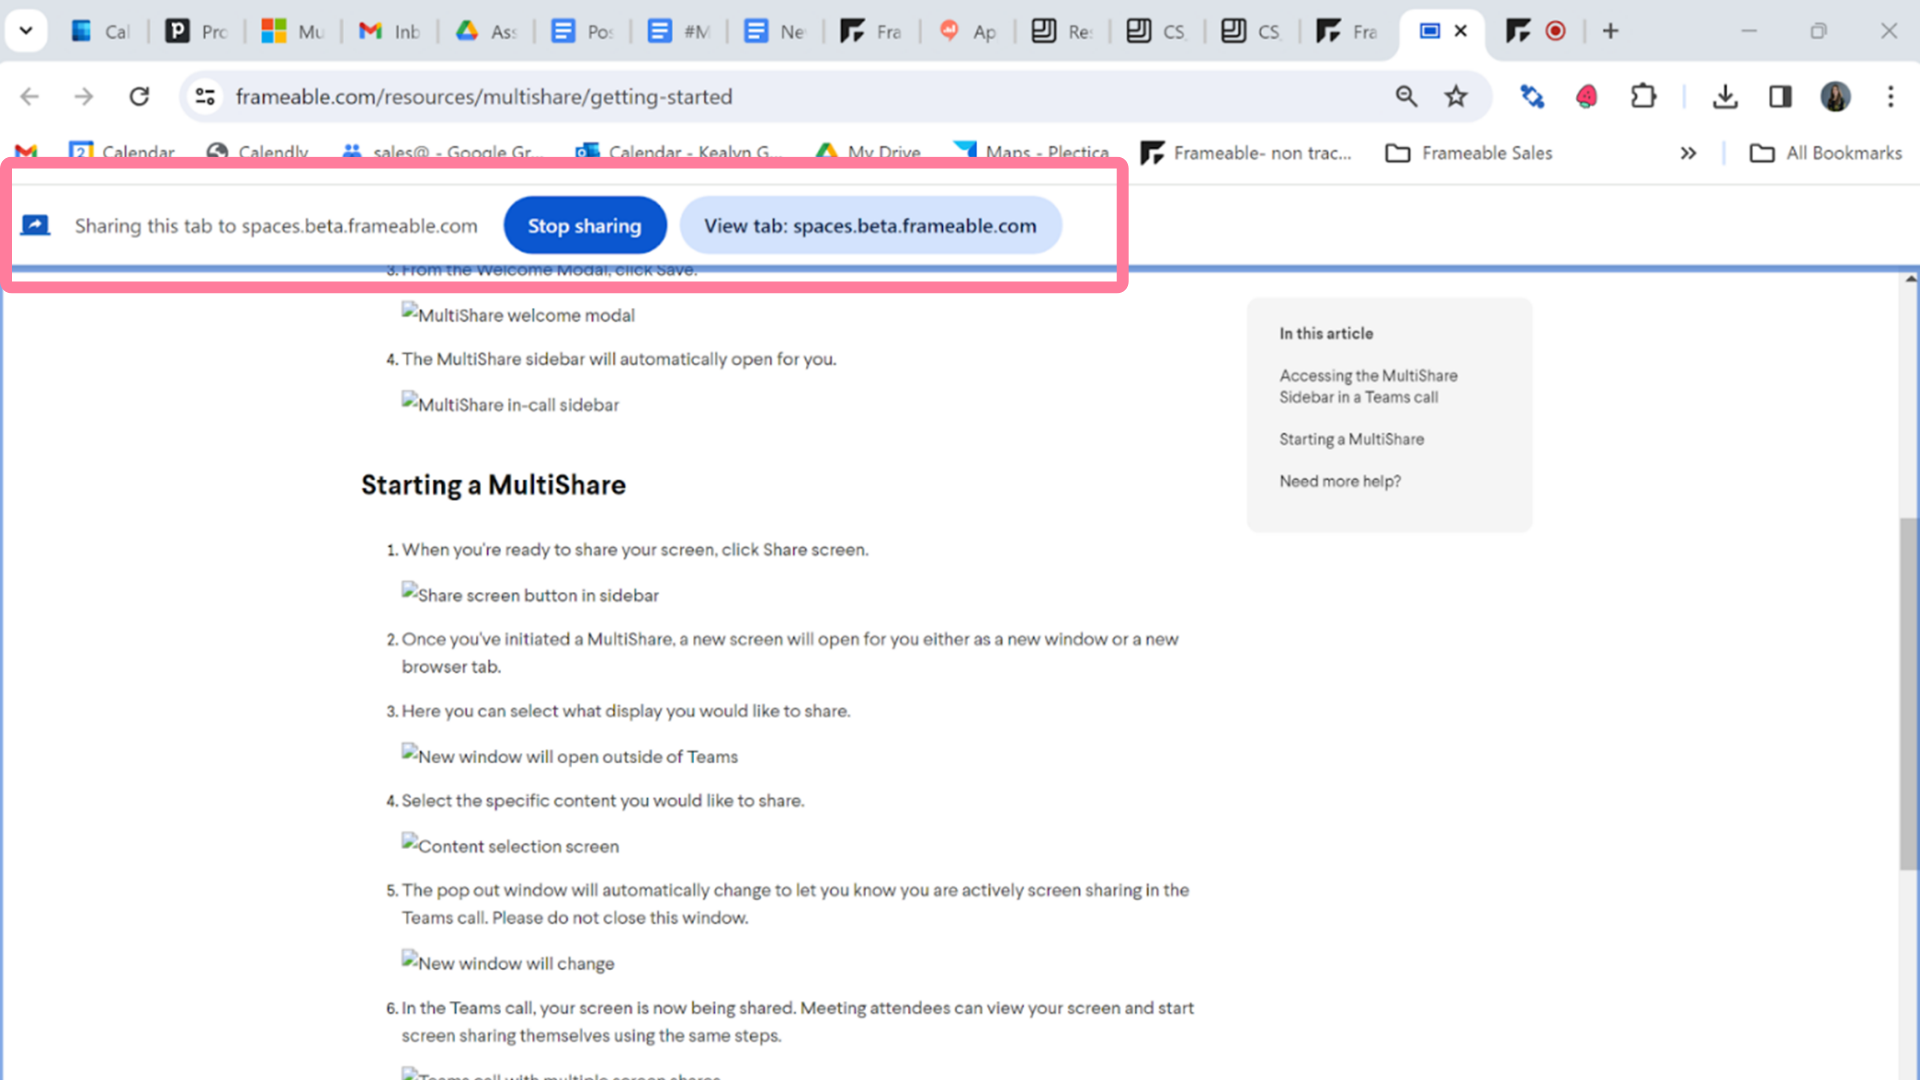Open the Extensions puzzle icon
This screenshot has width=1920, height=1080.
coord(1643,96)
